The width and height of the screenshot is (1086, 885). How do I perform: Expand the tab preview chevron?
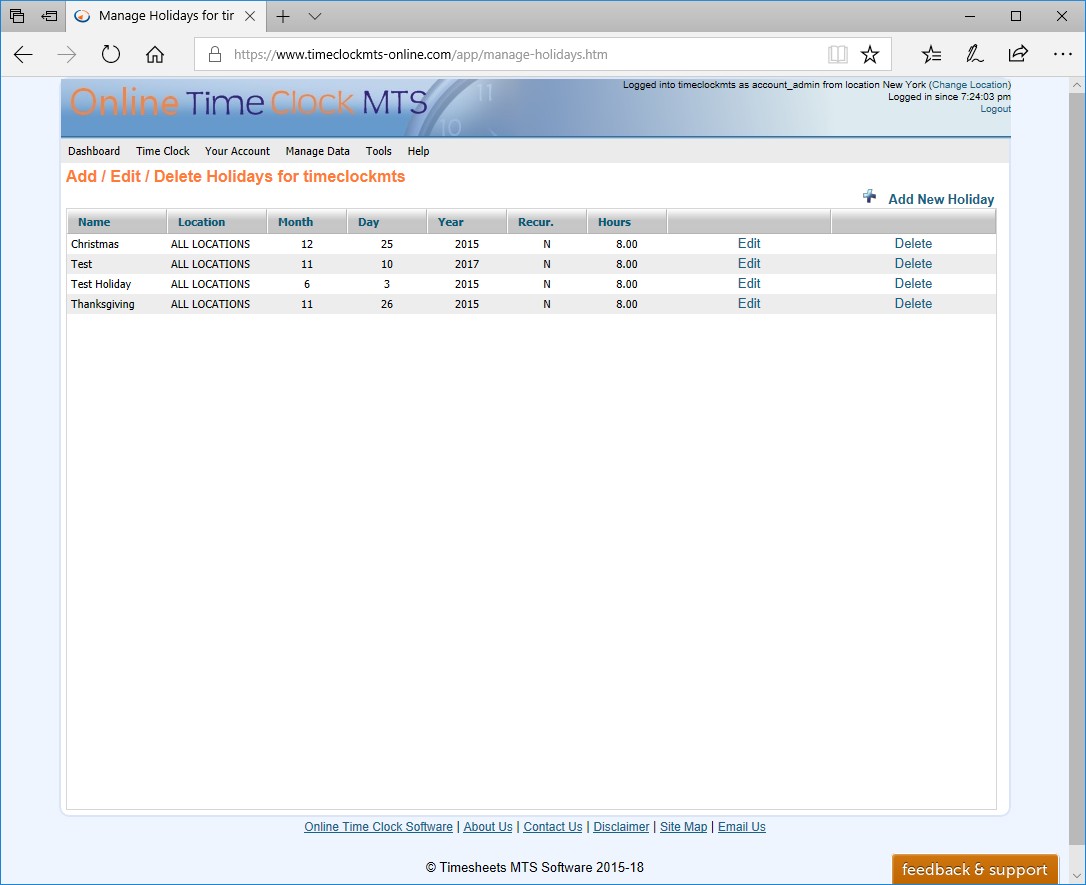point(315,17)
